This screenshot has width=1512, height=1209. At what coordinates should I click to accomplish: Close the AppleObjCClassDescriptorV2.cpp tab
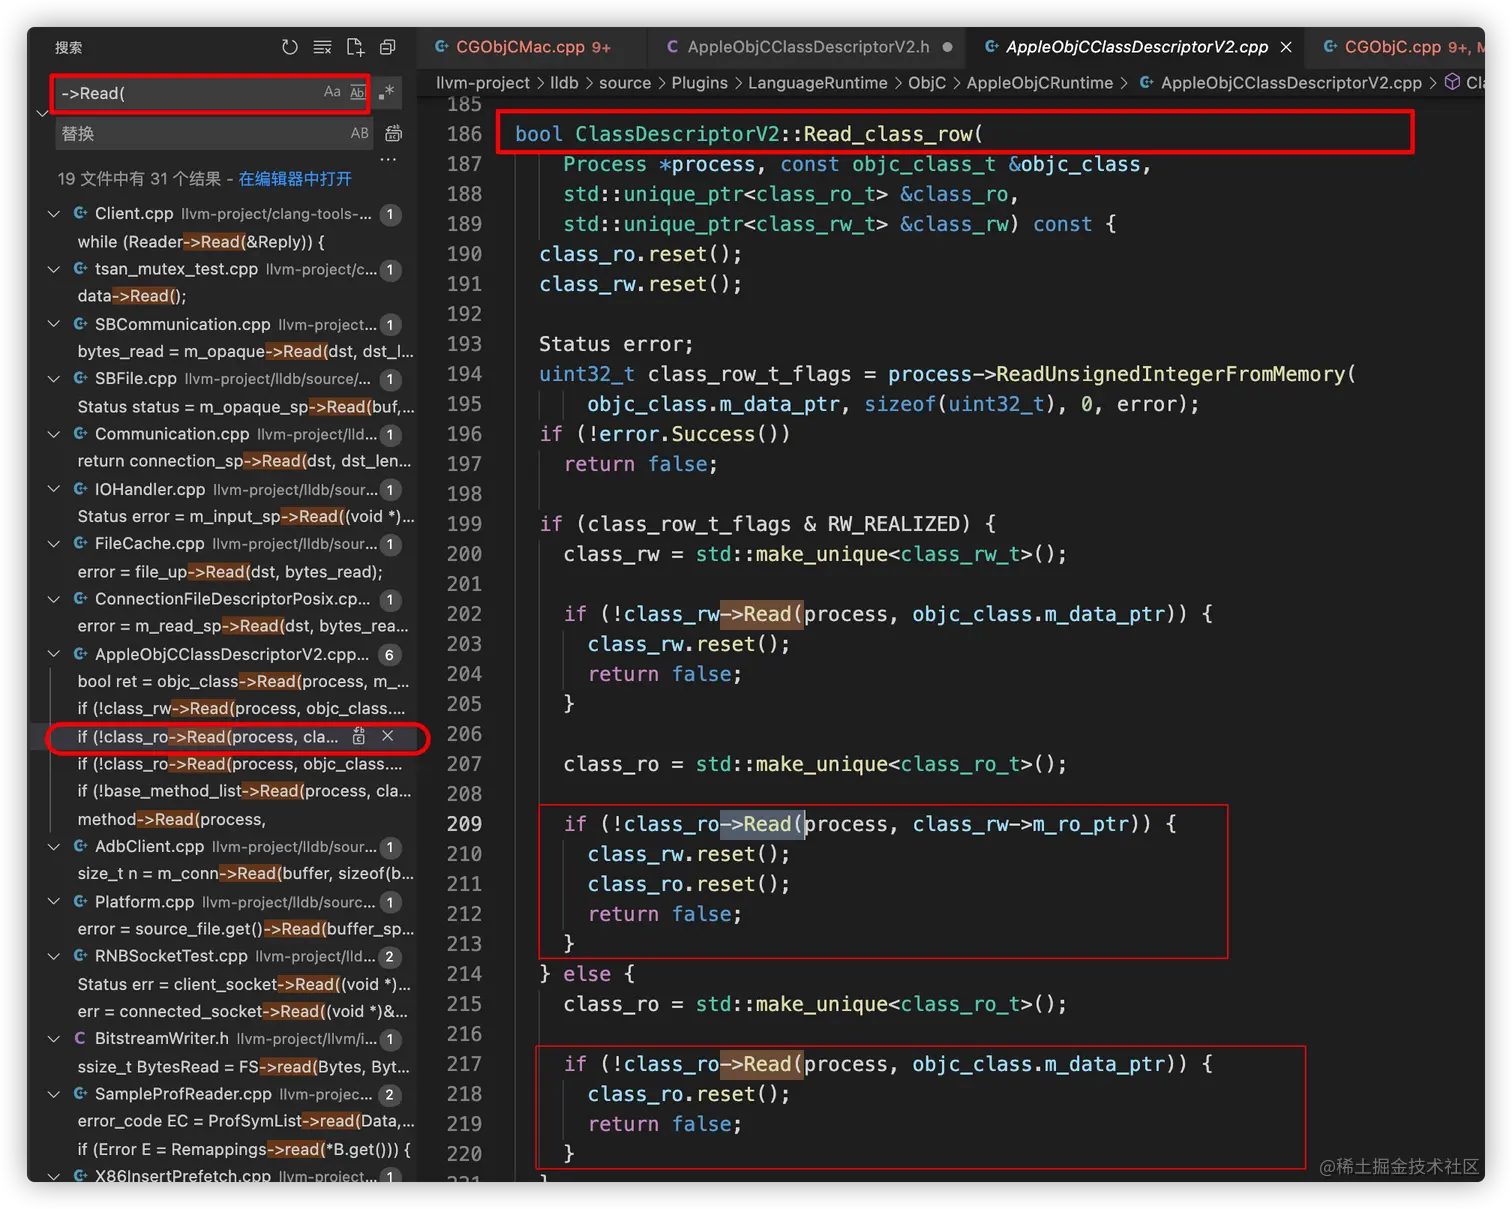click(1286, 47)
